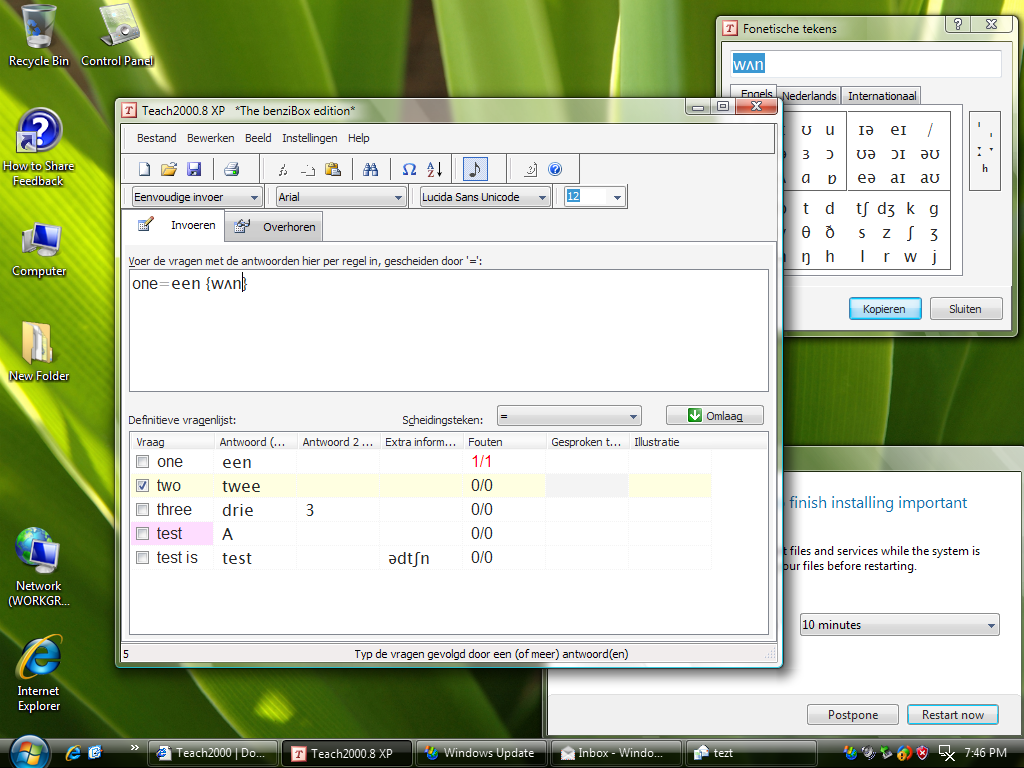Launch the Internet Explorer desktop icon

[x=39, y=673]
